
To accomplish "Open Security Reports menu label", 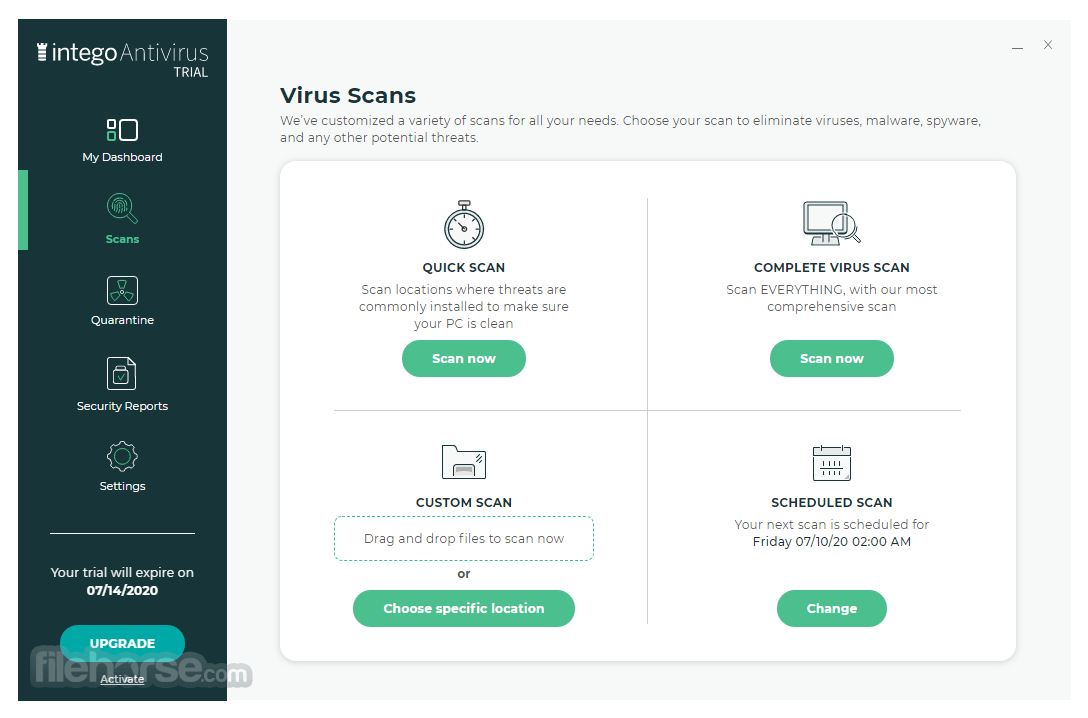I will (x=122, y=407).
